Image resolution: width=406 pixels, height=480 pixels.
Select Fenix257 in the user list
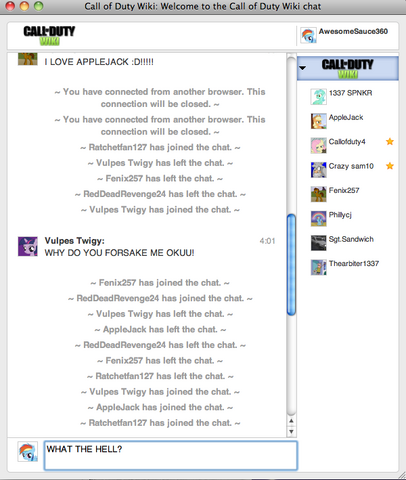[x=344, y=190]
